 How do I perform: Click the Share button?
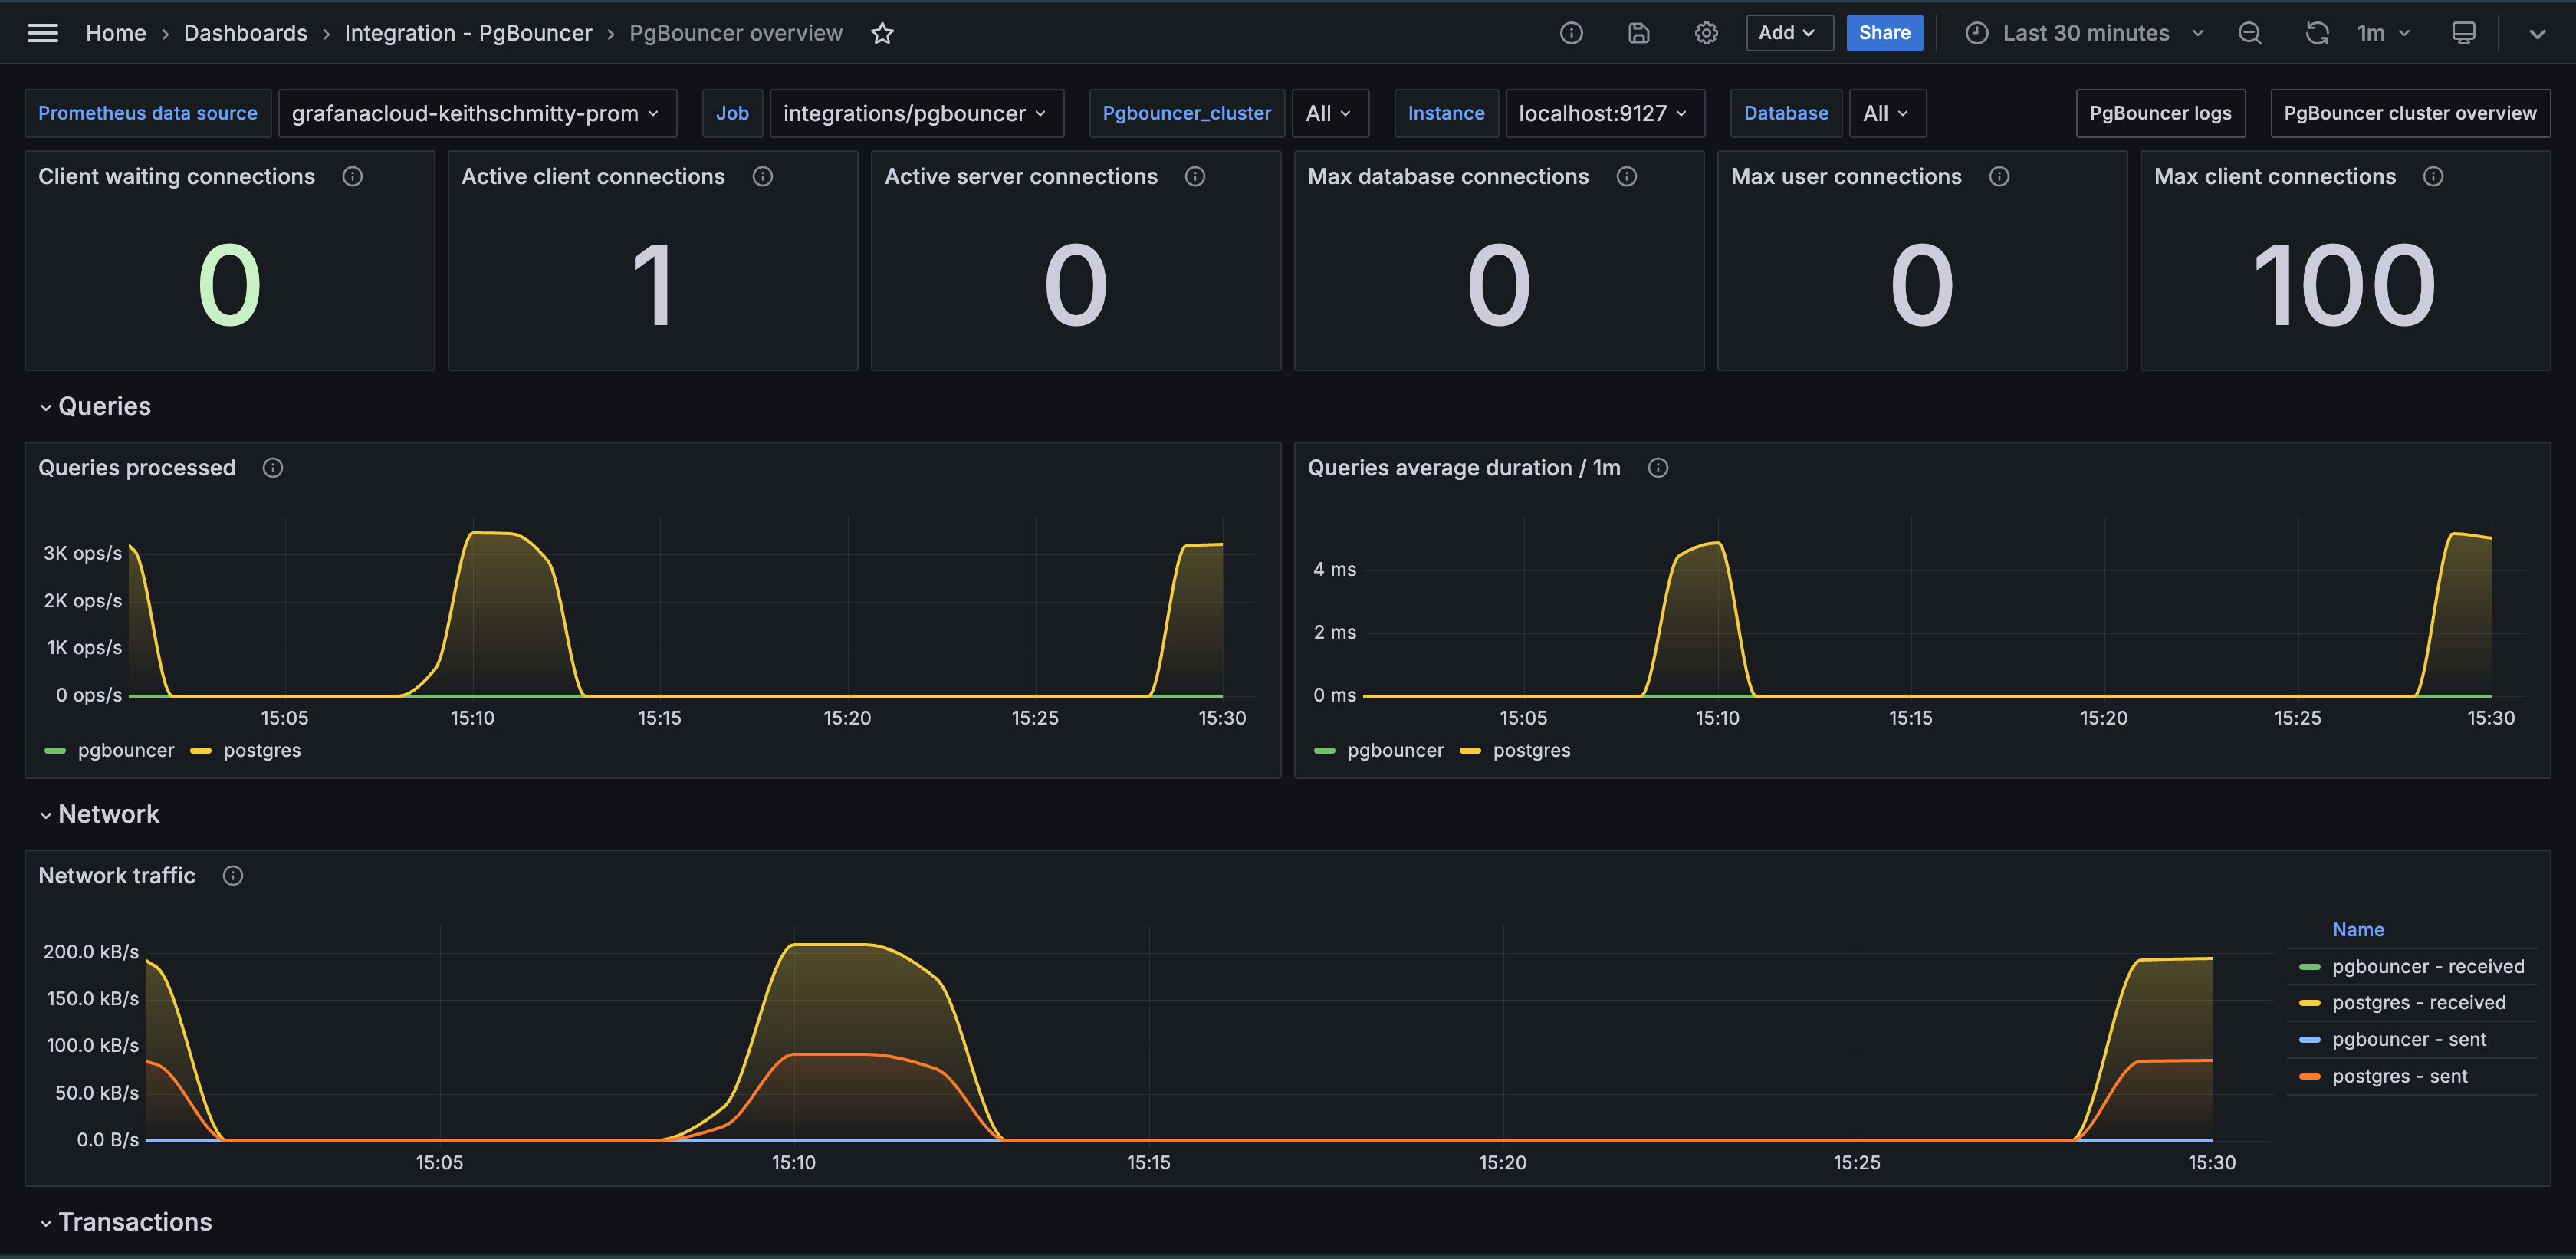pos(1884,33)
